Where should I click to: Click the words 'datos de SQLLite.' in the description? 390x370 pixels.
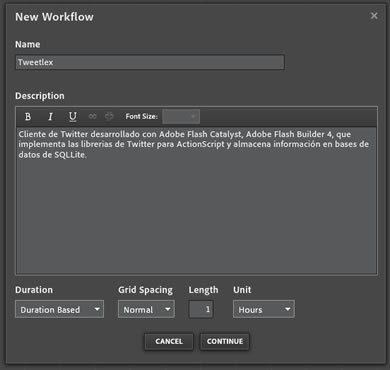52,155
